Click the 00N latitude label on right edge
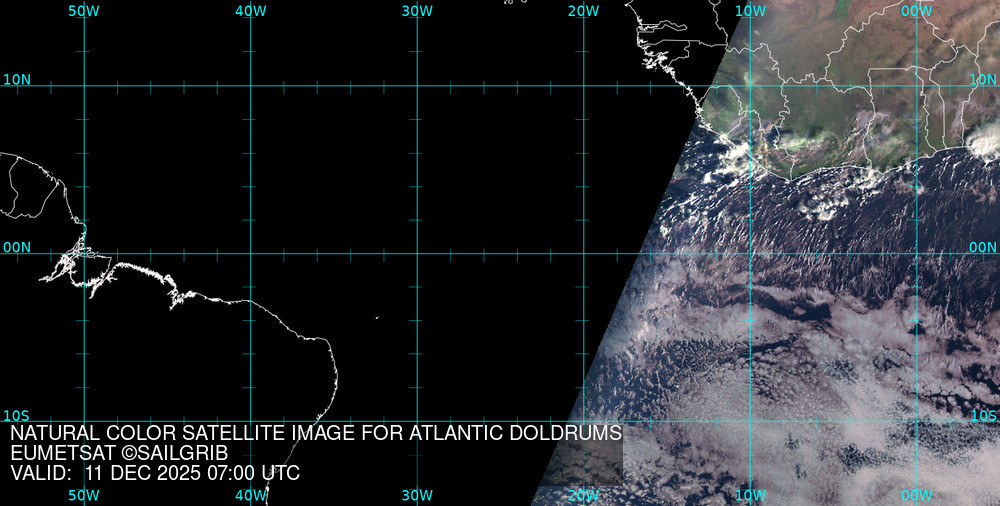The image size is (1000, 506). (x=983, y=247)
